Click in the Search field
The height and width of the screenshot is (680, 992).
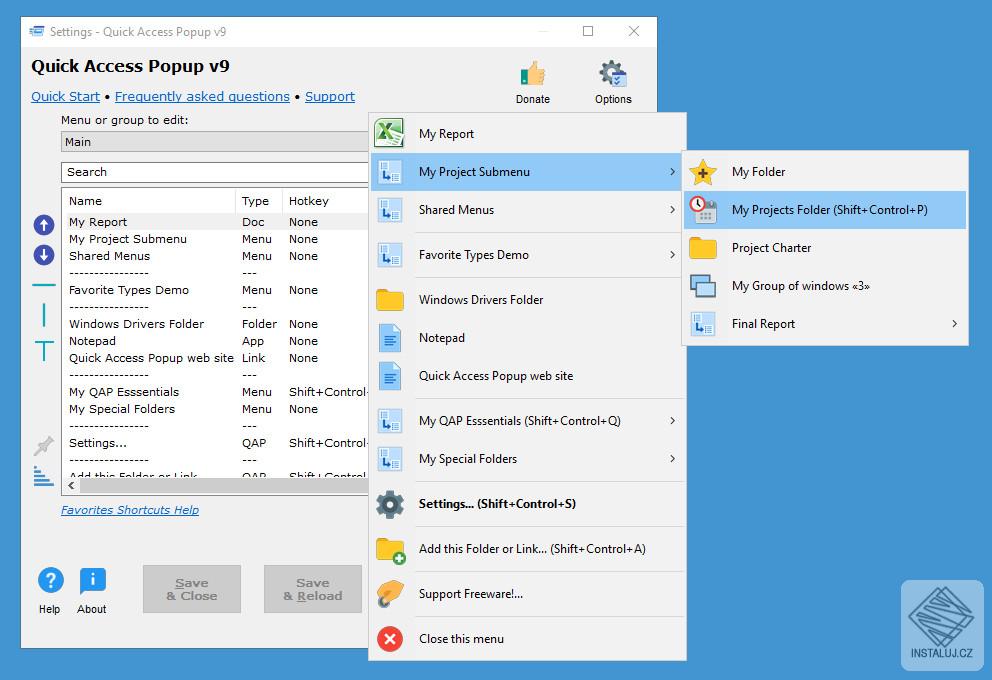pyautogui.click(x=214, y=172)
